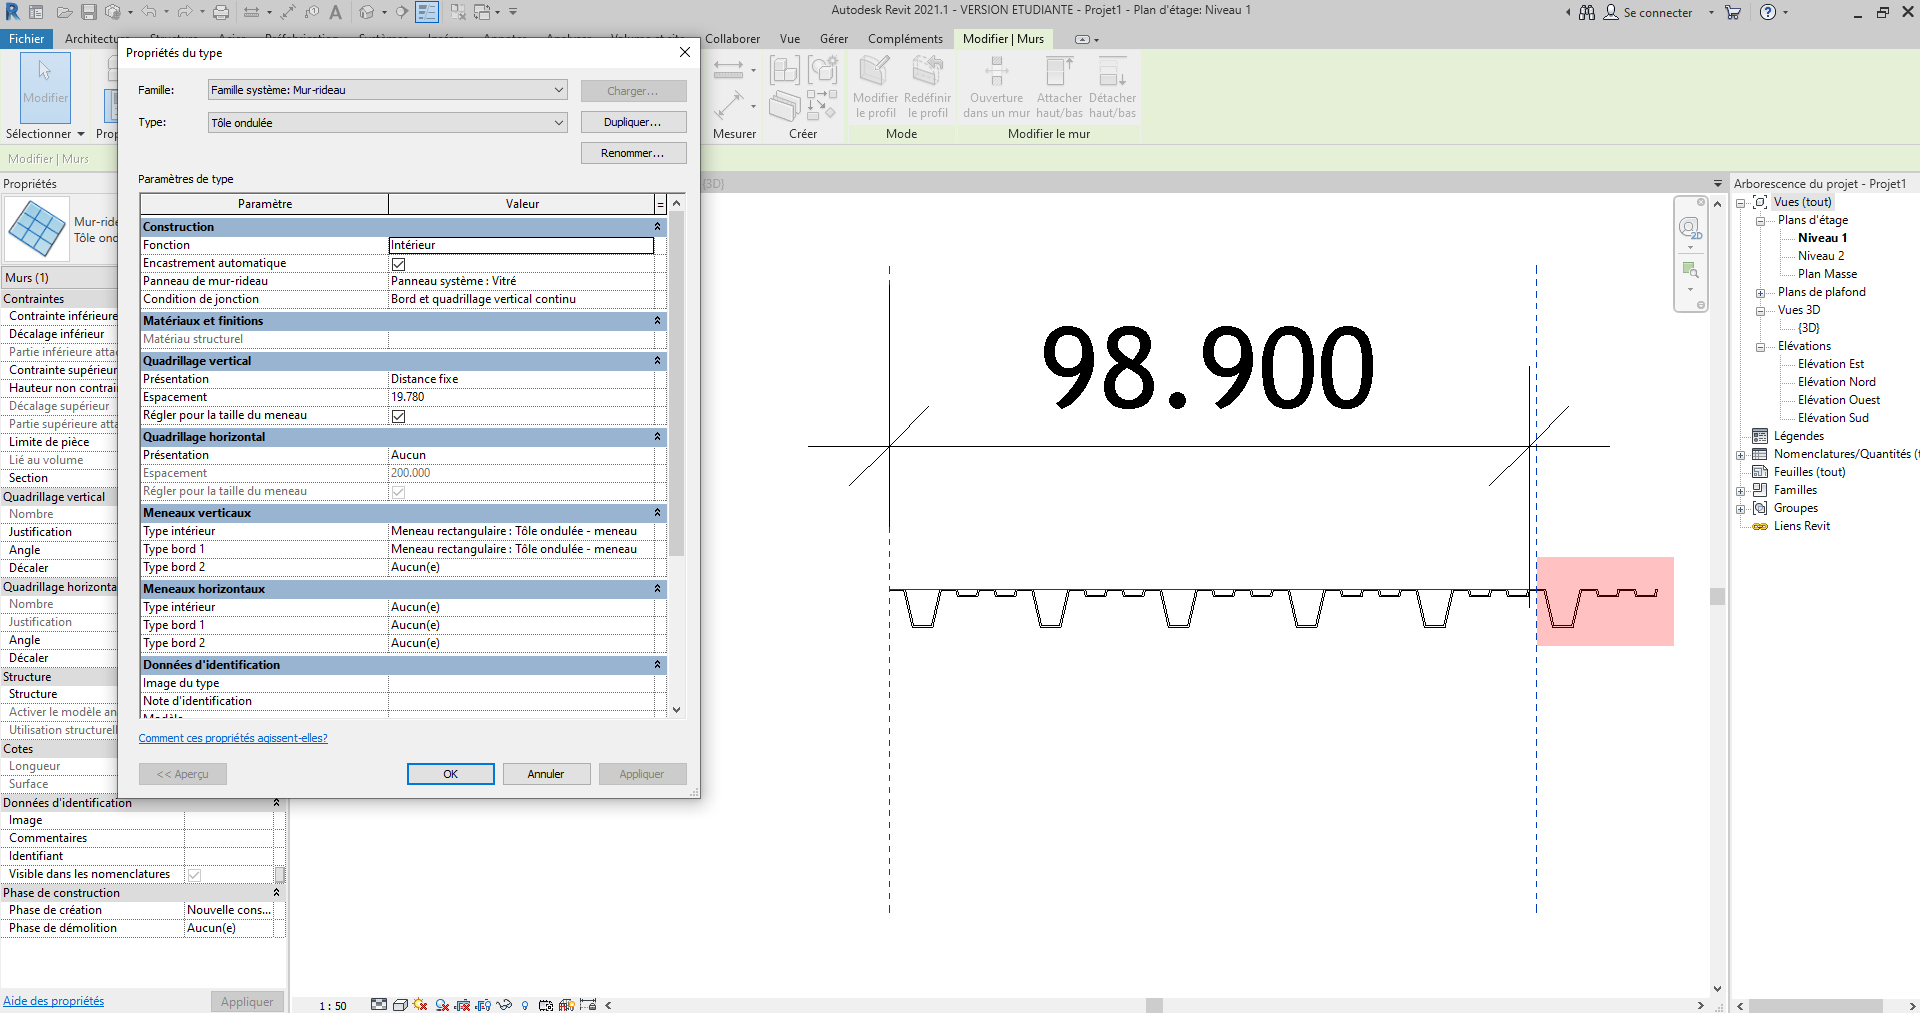This screenshot has height=1013, width=1920.
Task: Toggle vertical Régler pour la taille du meneau checkbox
Action: pyautogui.click(x=399, y=416)
